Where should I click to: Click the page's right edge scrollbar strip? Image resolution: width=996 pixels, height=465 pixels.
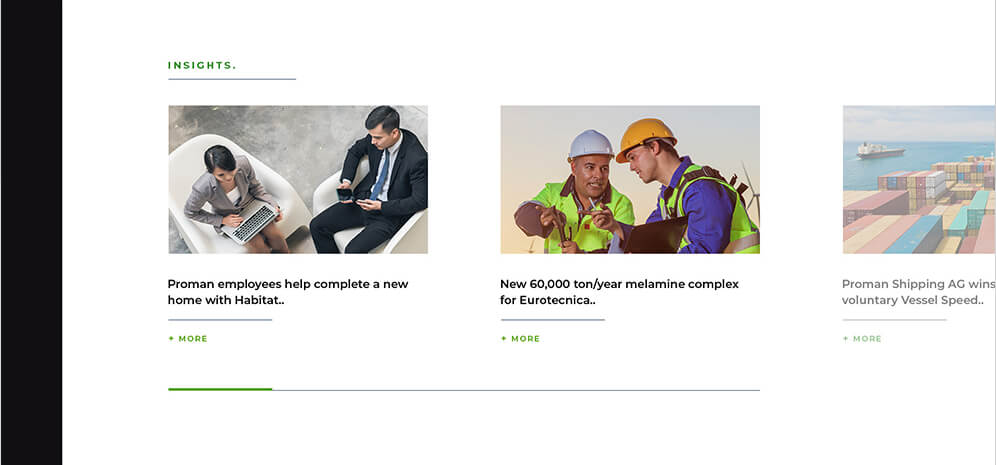point(995,232)
